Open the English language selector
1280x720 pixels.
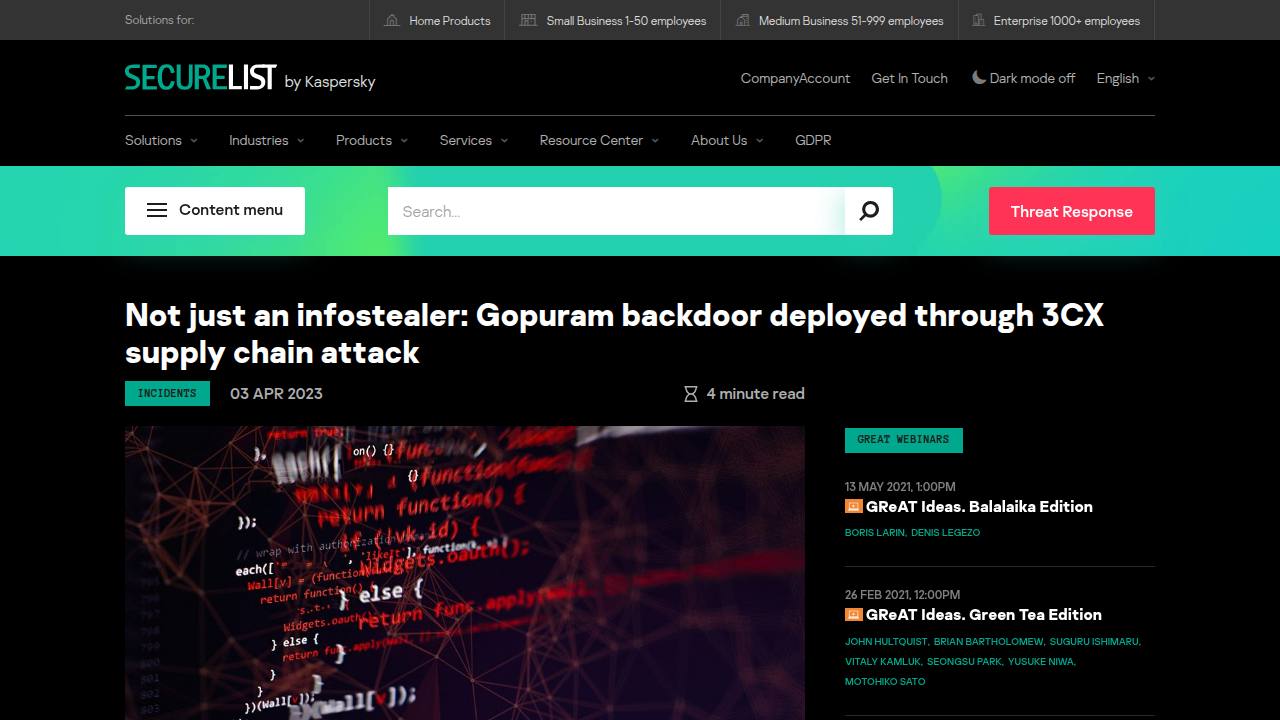[1125, 78]
